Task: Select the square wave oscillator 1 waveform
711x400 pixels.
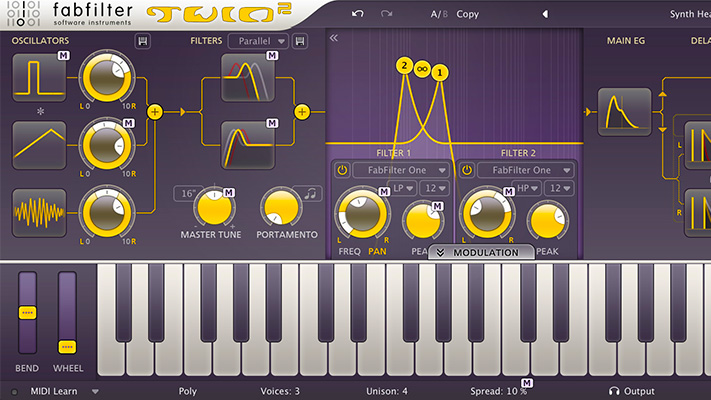Action: pyautogui.click(x=39, y=78)
